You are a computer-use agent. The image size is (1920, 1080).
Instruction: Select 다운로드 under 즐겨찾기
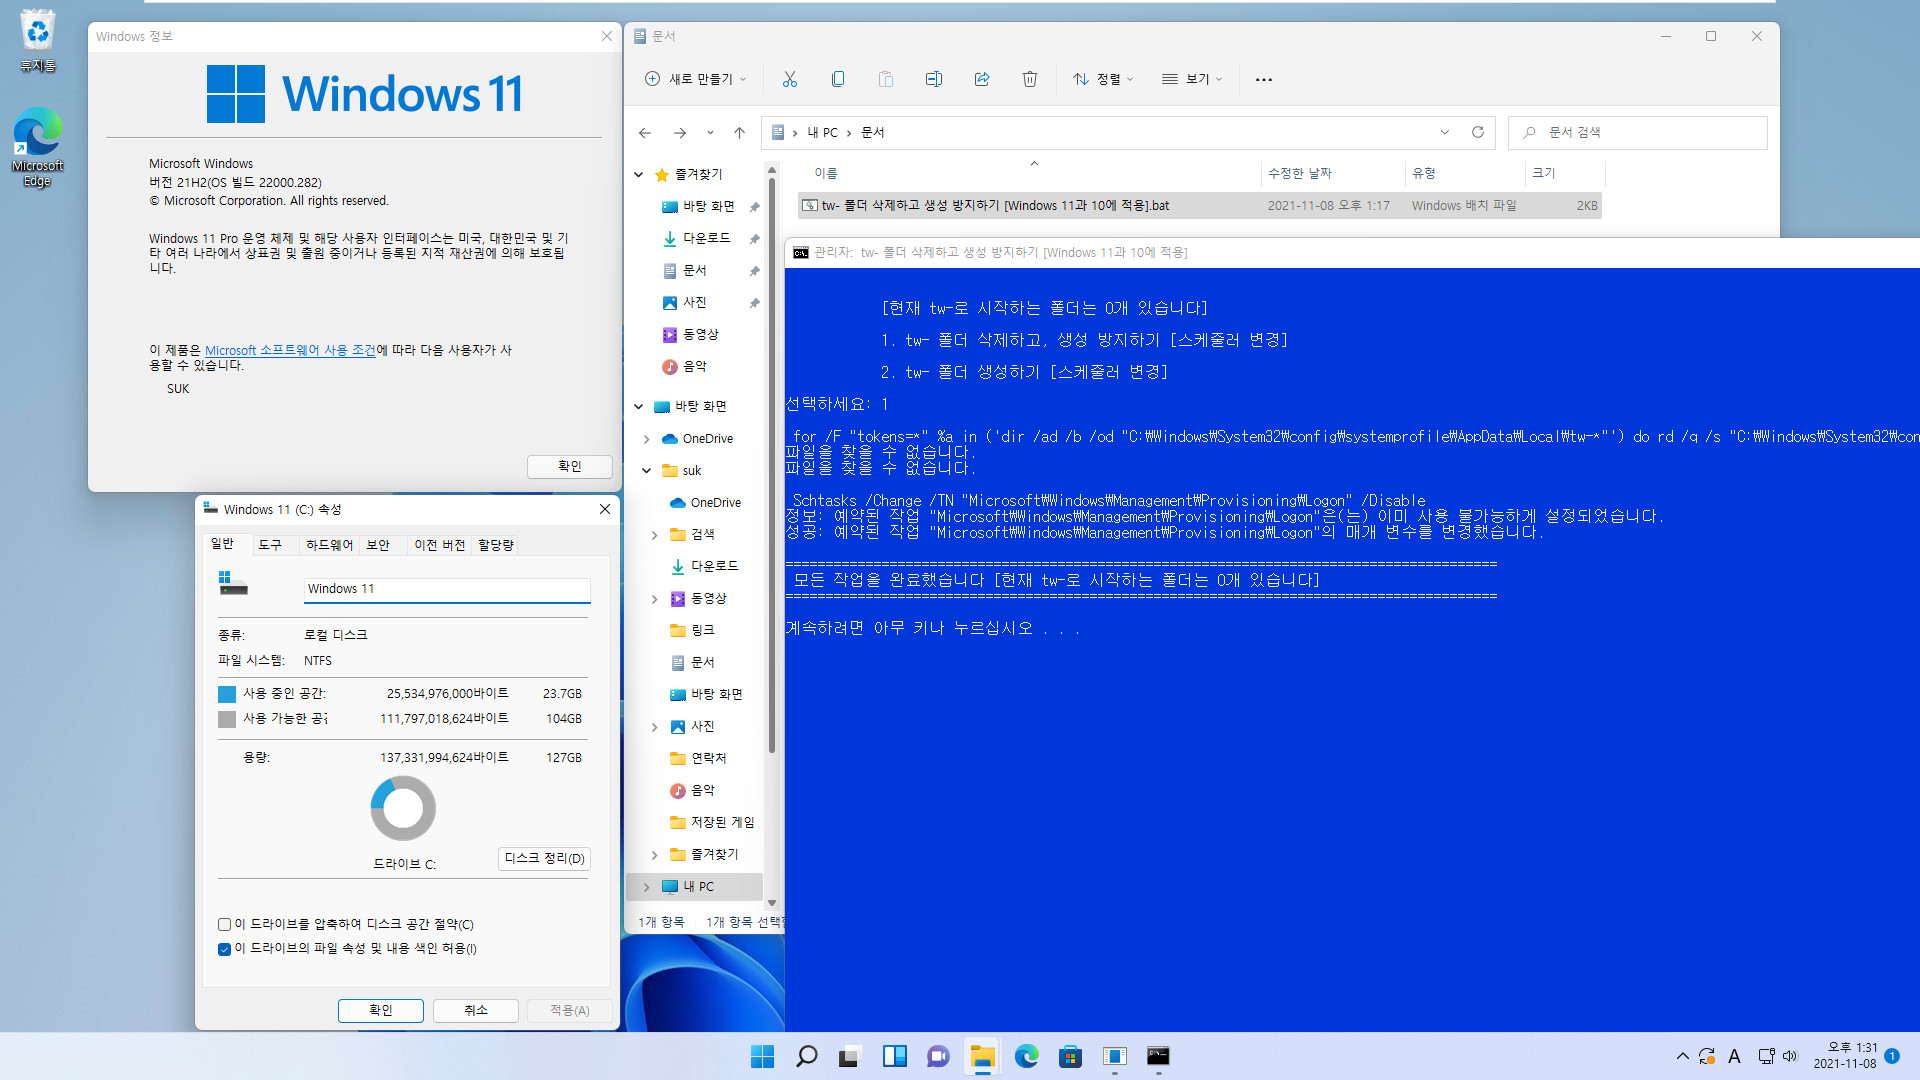(x=706, y=238)
